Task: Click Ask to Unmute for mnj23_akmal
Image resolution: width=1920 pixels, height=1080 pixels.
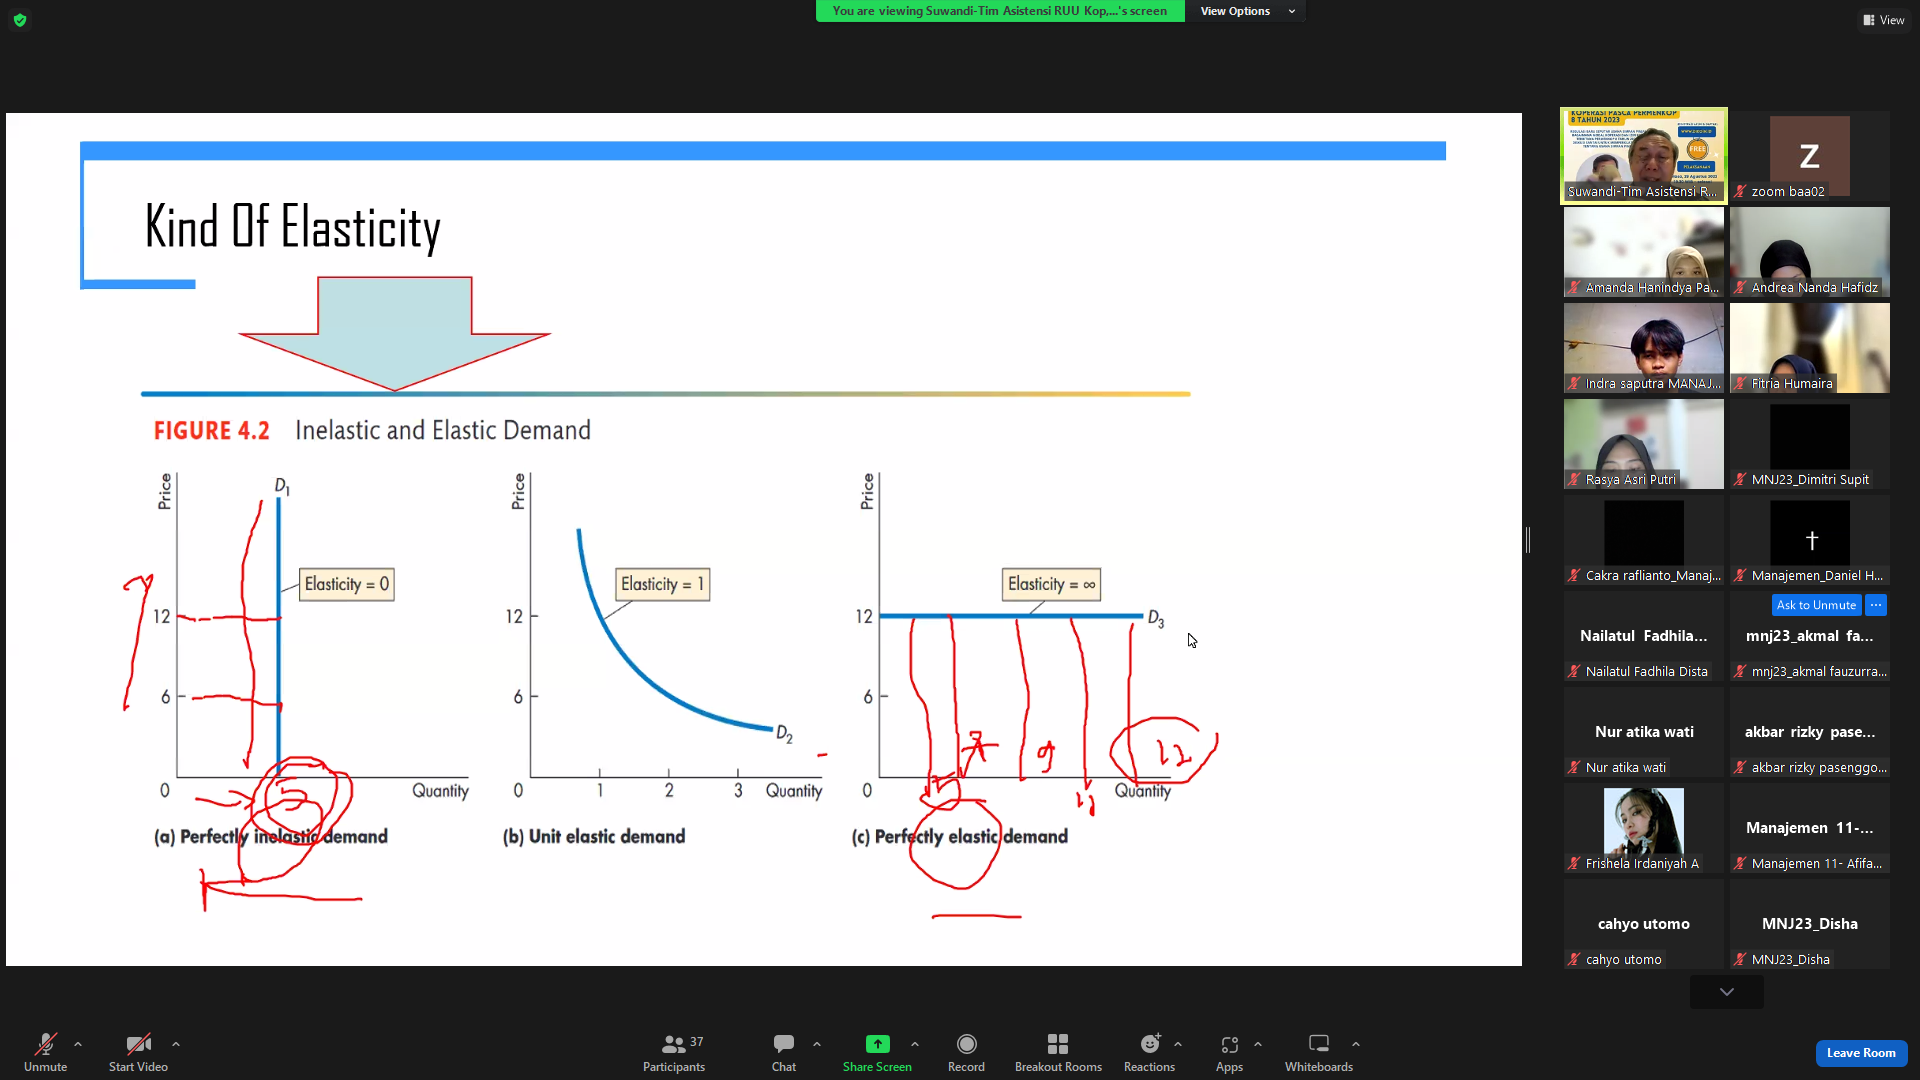Action: pyautogui.click(x=1816, y=605)
